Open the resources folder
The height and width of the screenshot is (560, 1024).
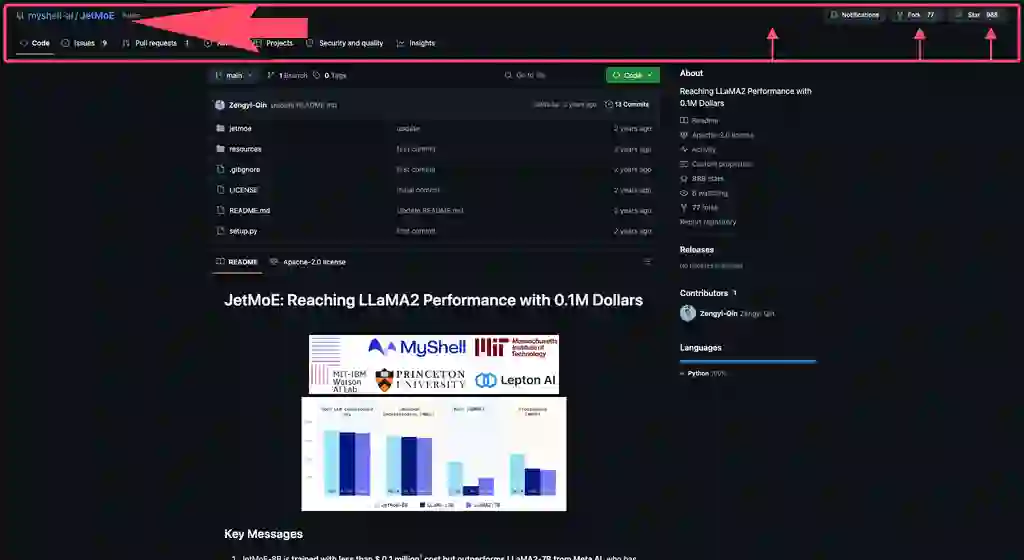pyautogui.click(x=245, y=149)
